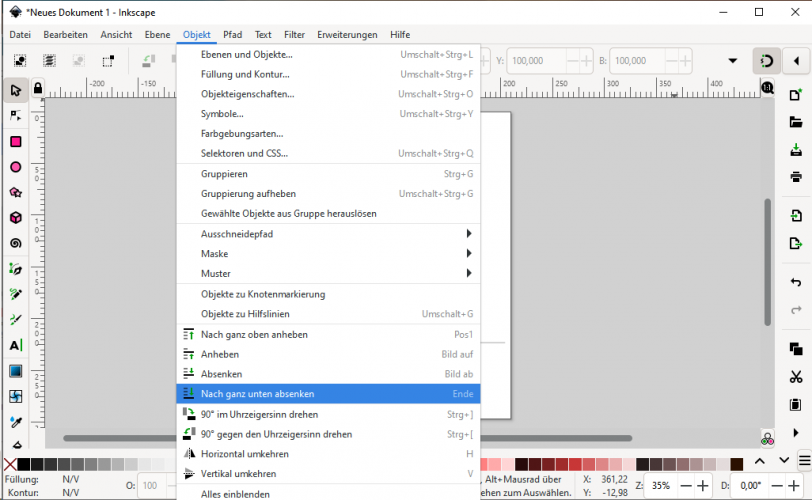Toggle the zoom 1:1 ruler corner button
Screen dimensions: 812x500
[x=767, y=87]
